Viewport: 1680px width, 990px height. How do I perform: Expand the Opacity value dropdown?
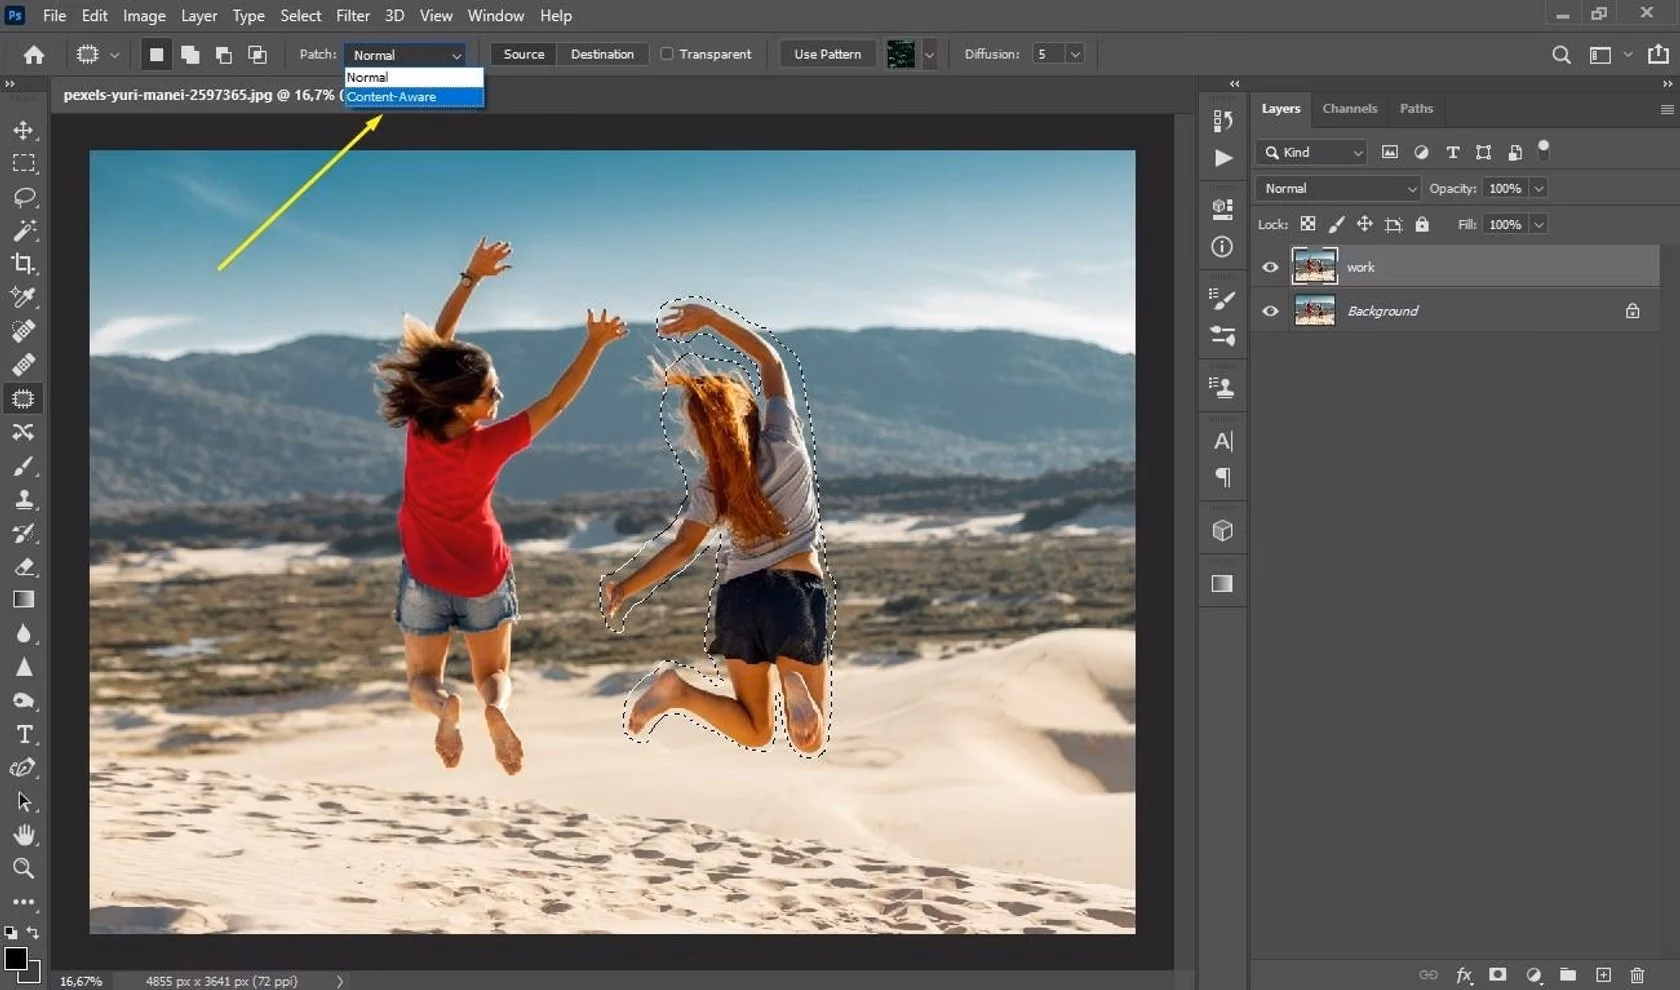click(1538, 188)
